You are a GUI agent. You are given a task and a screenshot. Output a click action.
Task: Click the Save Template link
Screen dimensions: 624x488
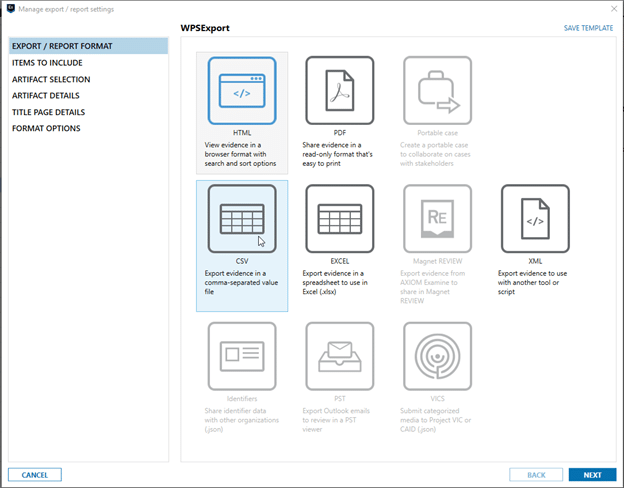coord(588,28)
